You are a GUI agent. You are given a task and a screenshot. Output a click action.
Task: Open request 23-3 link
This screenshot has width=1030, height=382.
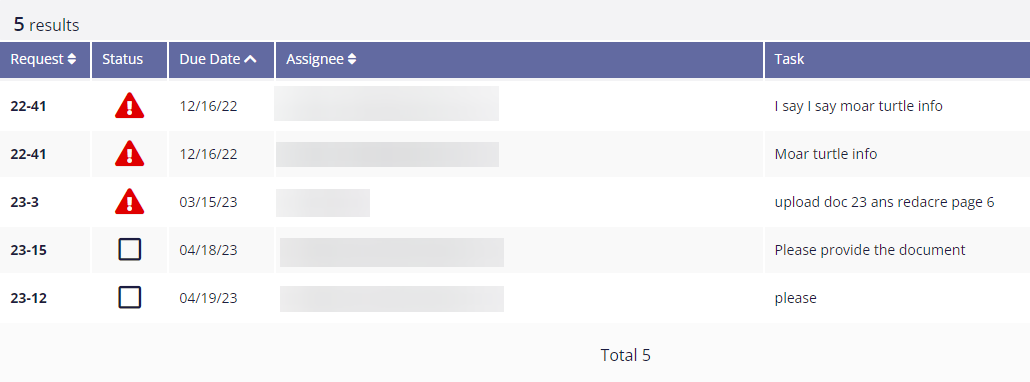24,202
